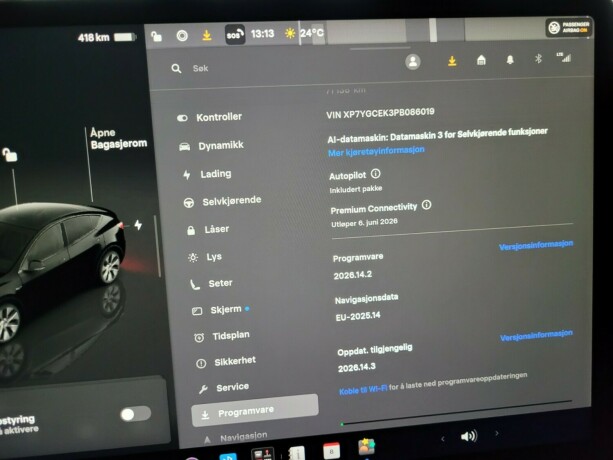
Task: Tap the black car model image
Action: tap(61, 270)
